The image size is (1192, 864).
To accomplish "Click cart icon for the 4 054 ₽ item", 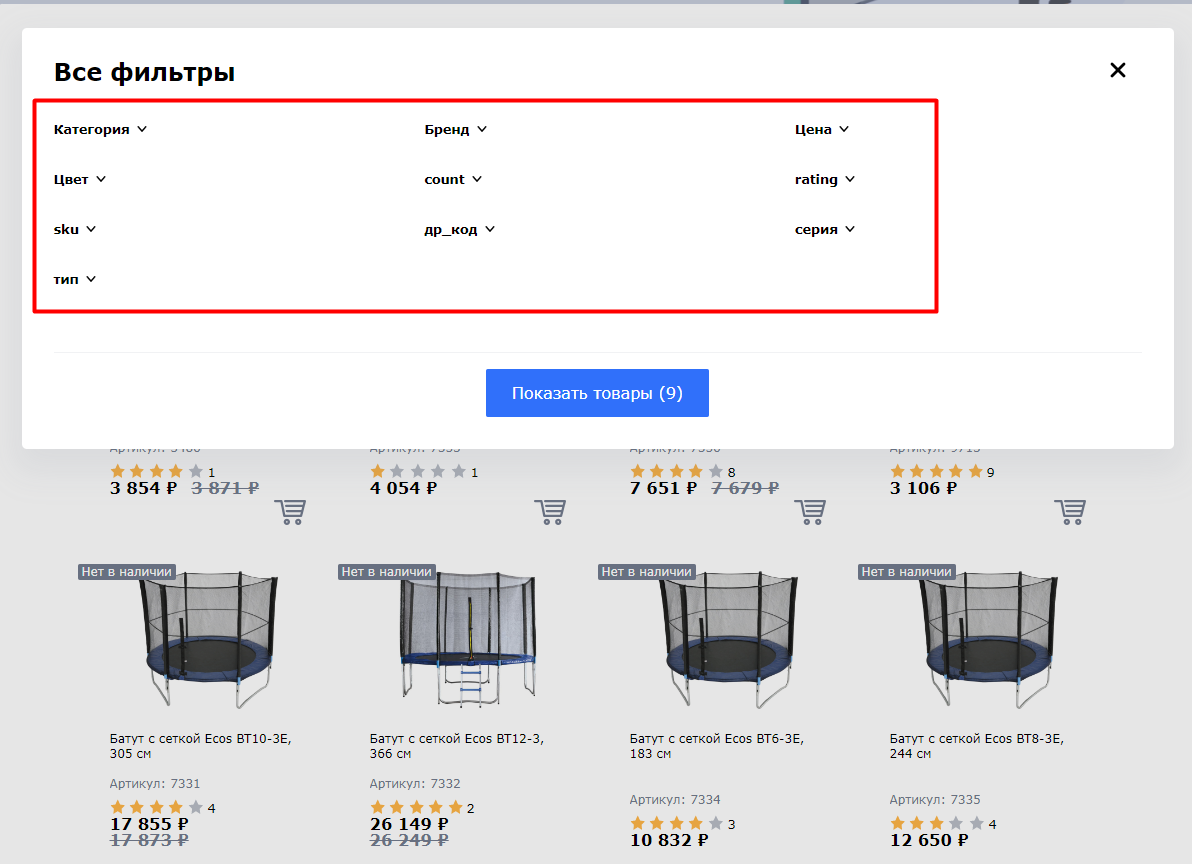I will click(549, 512).
